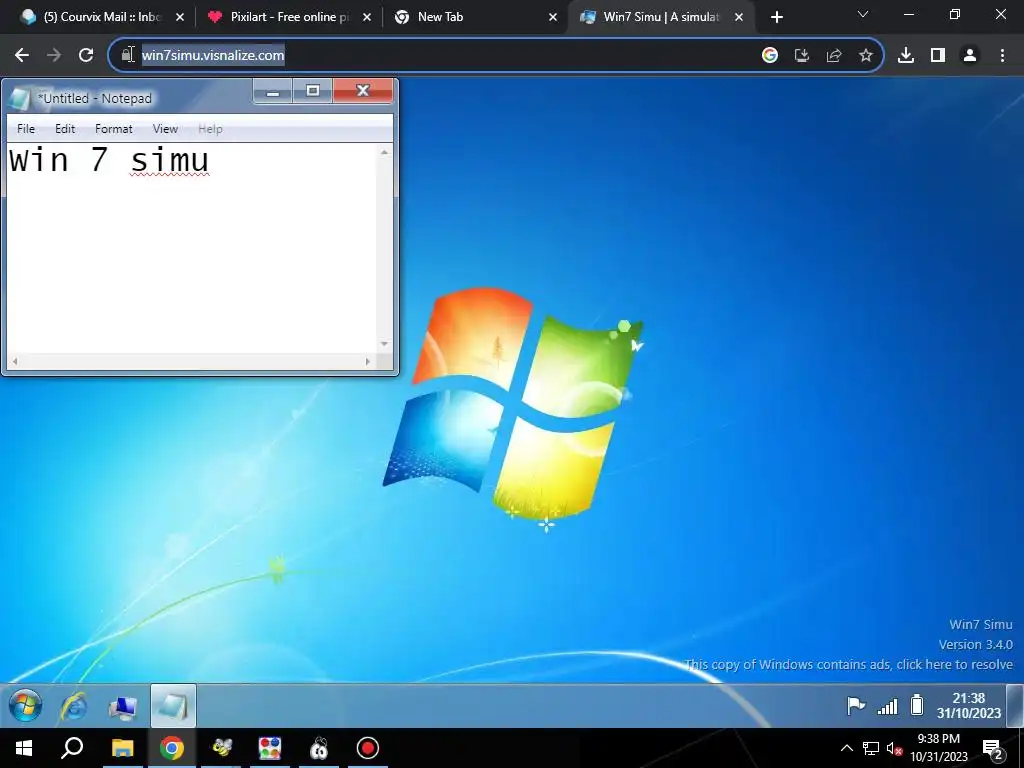Click the Action Center flag icon
1024x768 pixels.
pos(856,706)
